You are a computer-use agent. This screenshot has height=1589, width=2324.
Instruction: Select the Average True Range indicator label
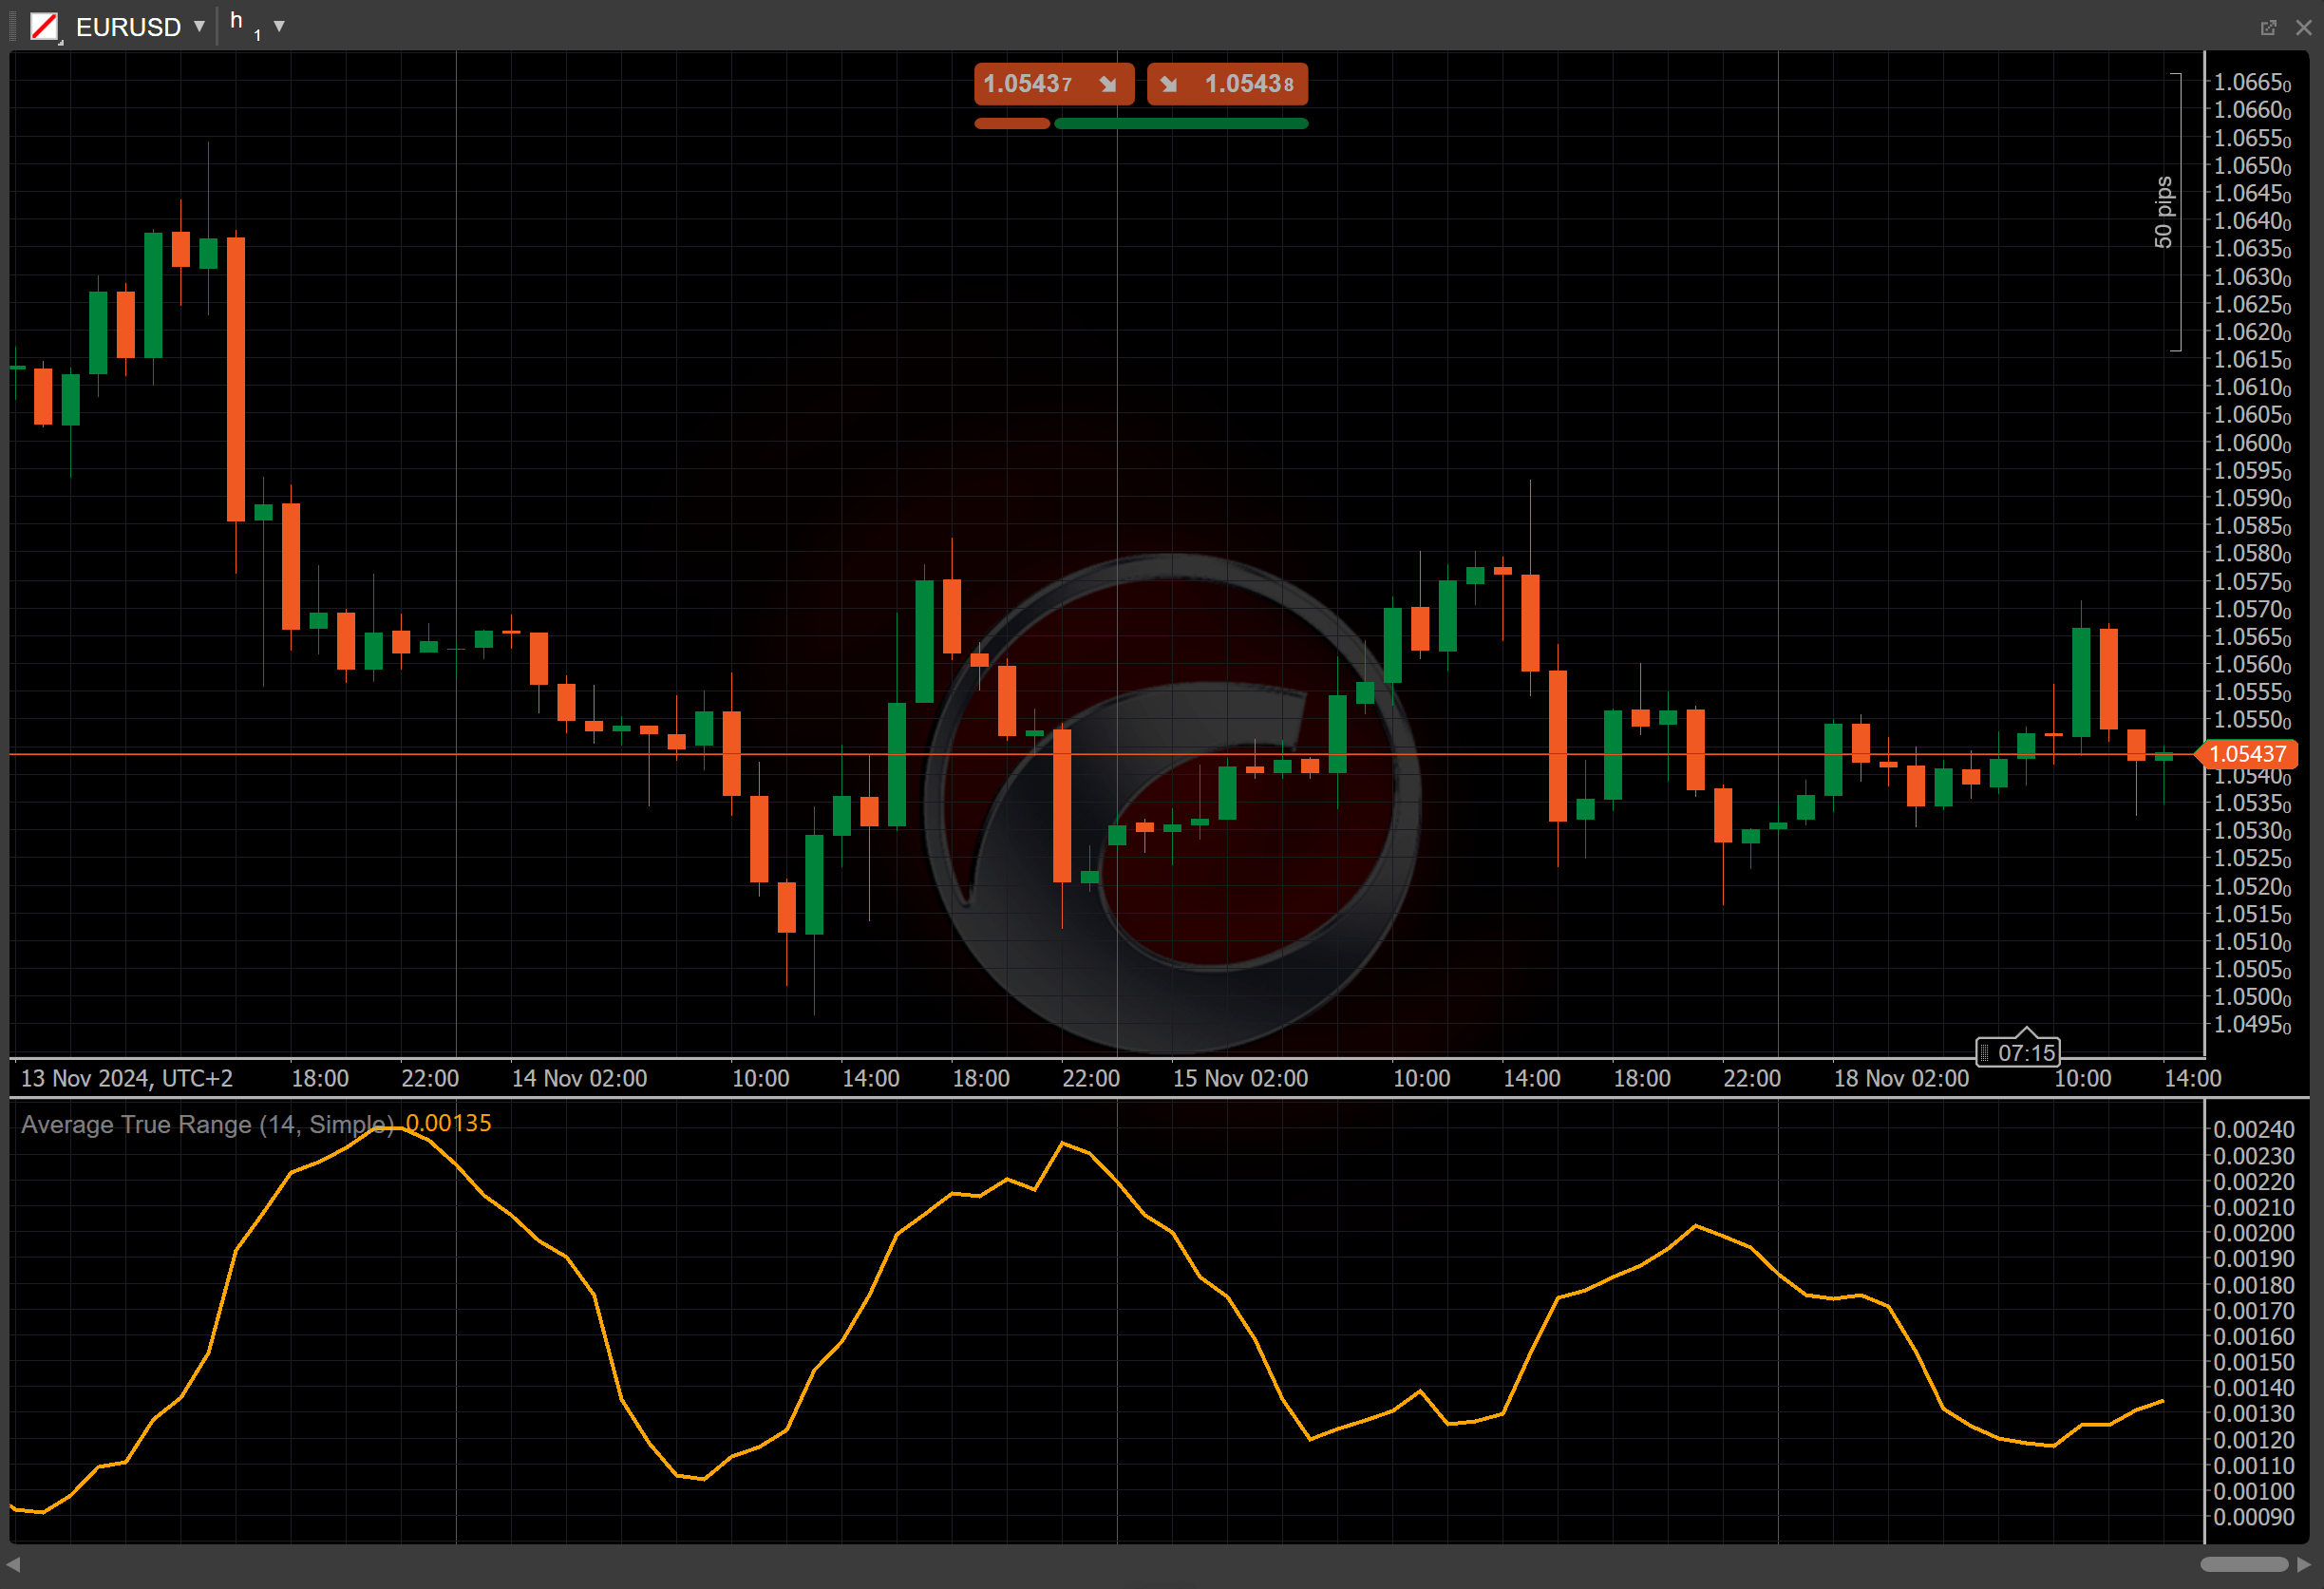[205, 1124]
